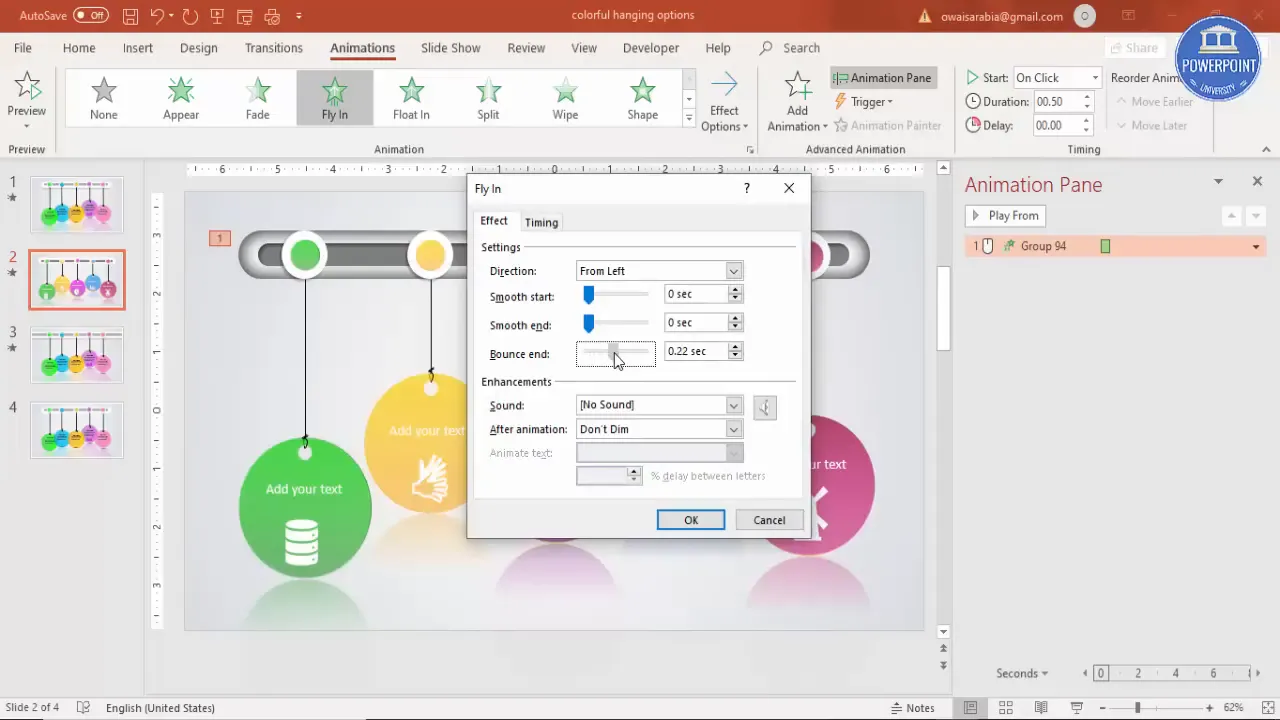Click the Preview star icon in ribbon
The image size is (1280, 720).
point(27,86)
